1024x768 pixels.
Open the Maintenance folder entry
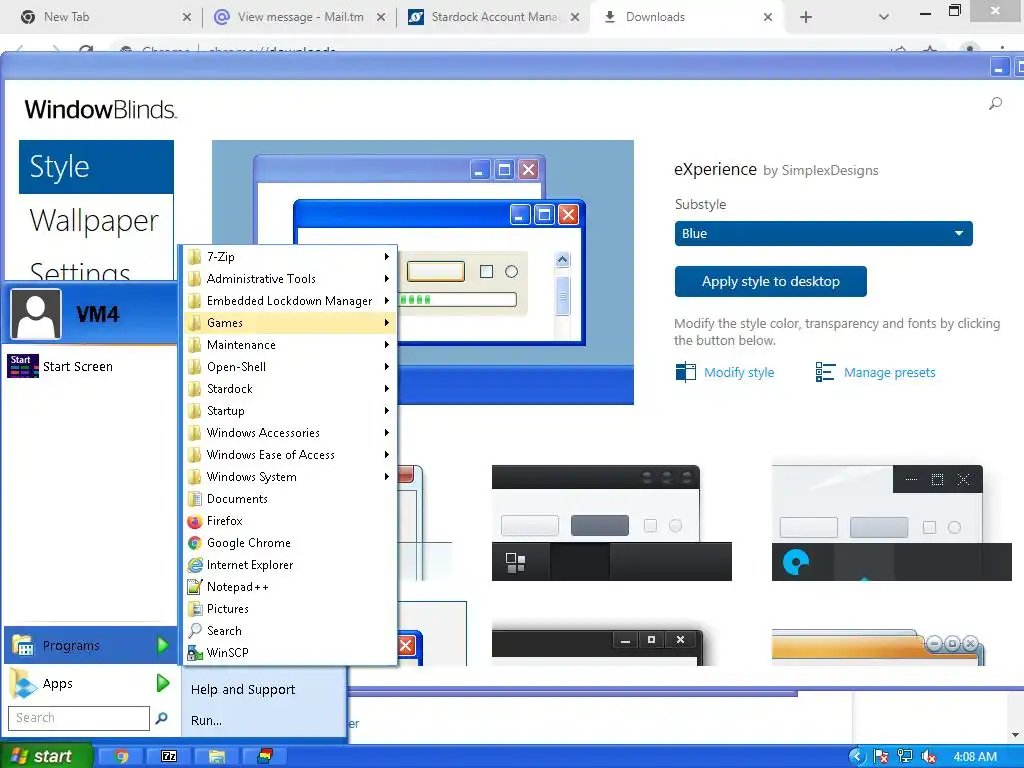tap(289, 345)
